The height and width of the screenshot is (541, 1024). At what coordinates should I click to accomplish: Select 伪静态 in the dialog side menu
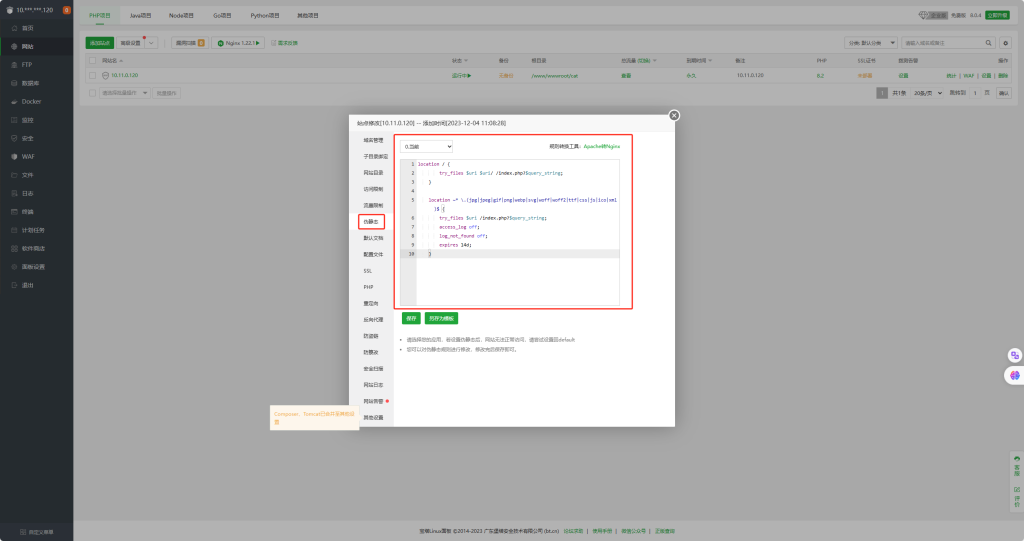[371, 221]
